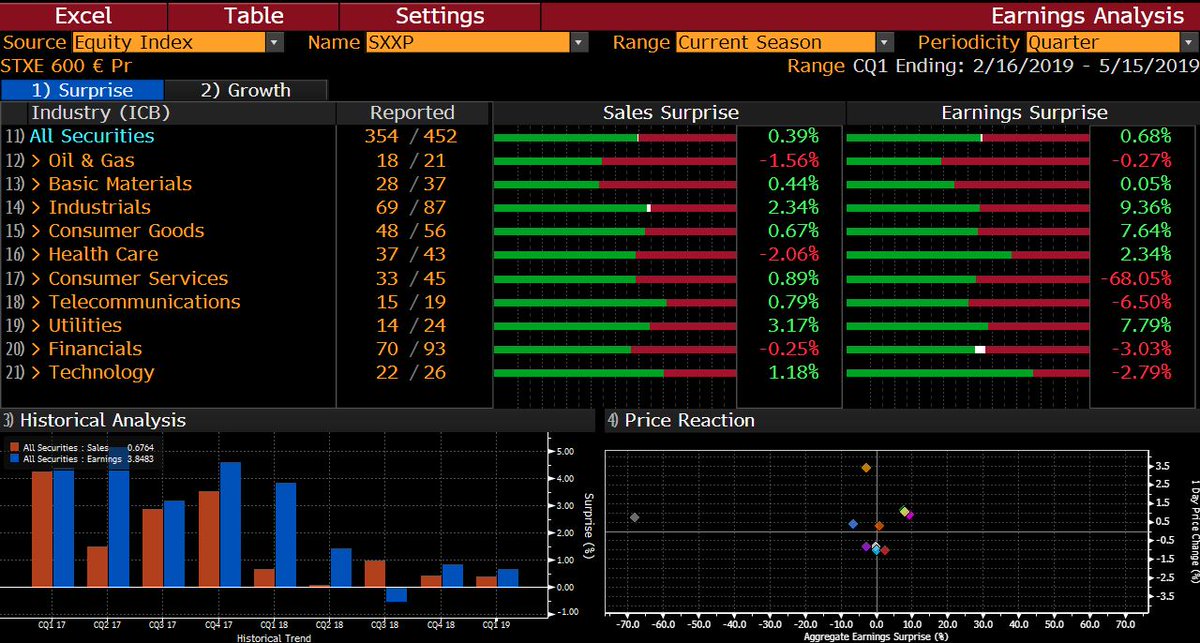Click the All Securities sales surprise bar

pyautogui.click(x=613, y=137)
